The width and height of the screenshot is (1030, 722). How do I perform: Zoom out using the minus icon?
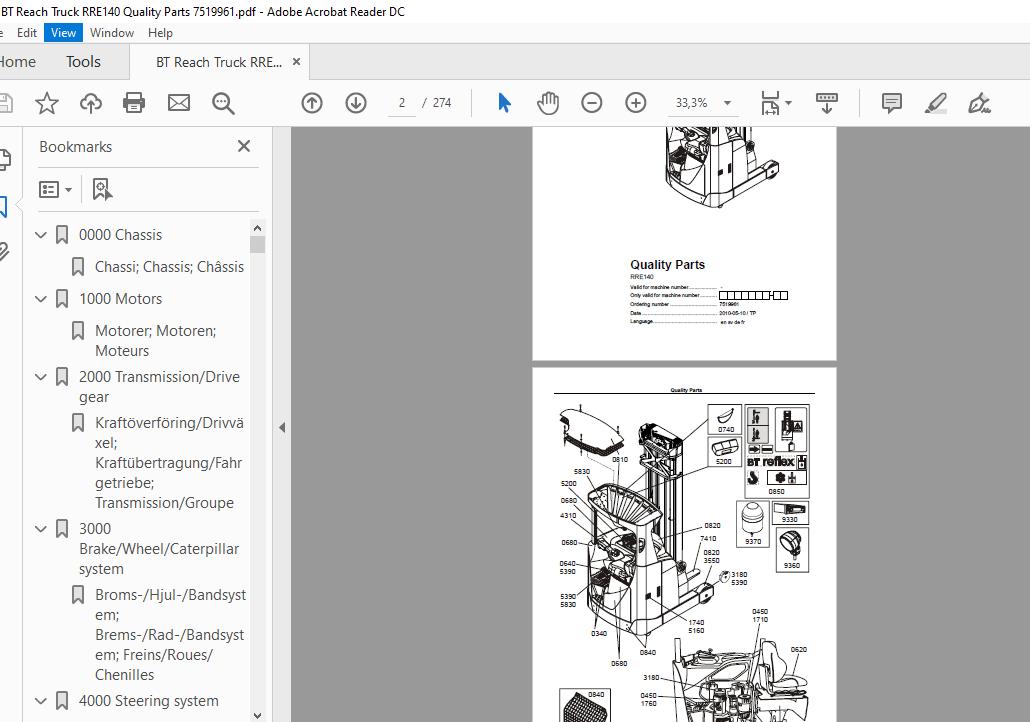point(592,103)
